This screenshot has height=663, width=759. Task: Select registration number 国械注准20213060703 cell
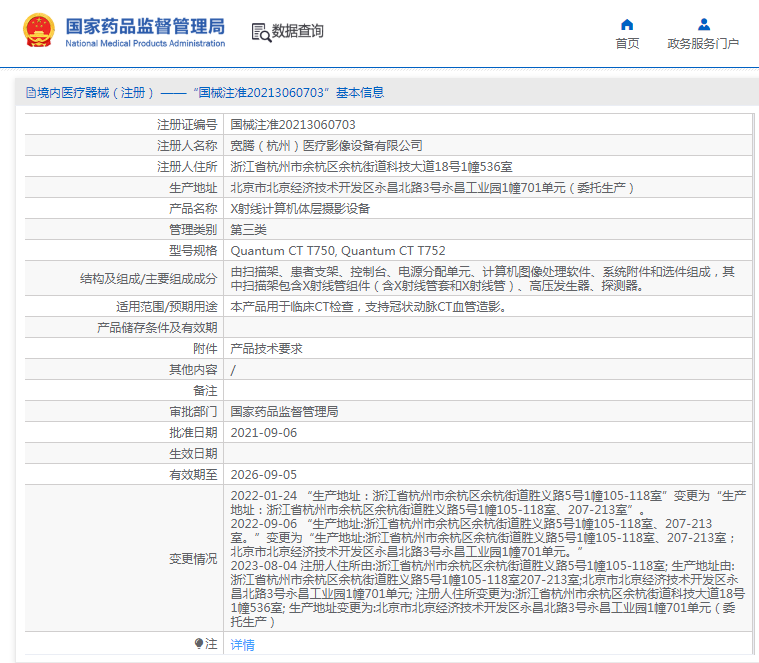pyautogui.click(x=293, y=125)
